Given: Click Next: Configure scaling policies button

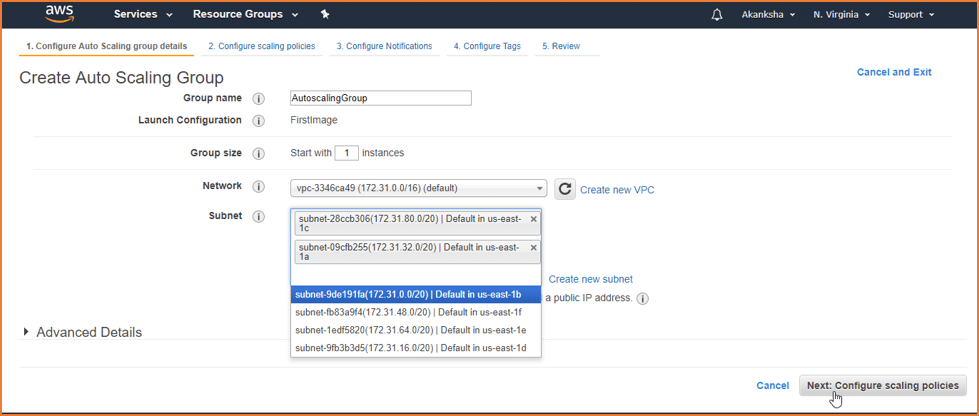Looking at the screenshot, I should (x=883, y=385).
